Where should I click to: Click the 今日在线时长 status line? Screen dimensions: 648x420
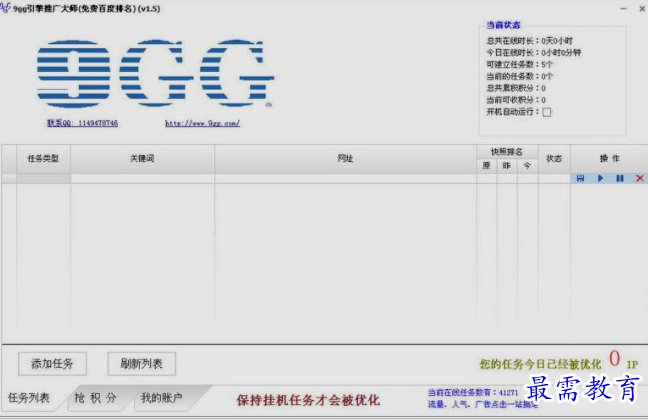(534, 52)
